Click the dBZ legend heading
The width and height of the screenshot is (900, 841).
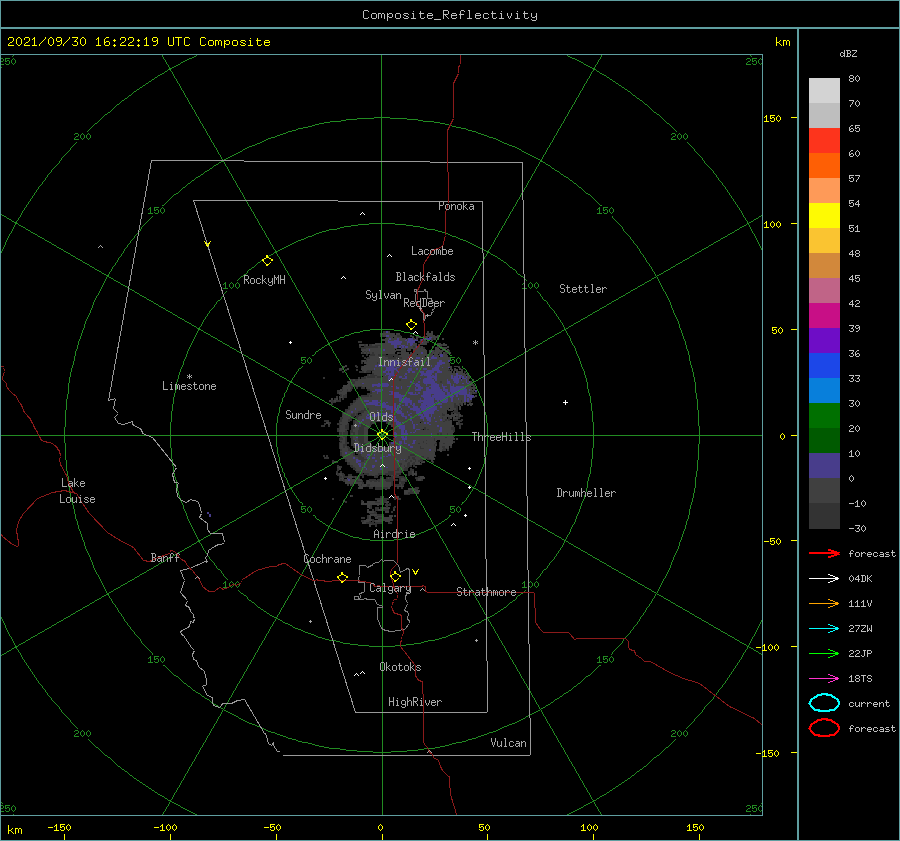(848, 53)
